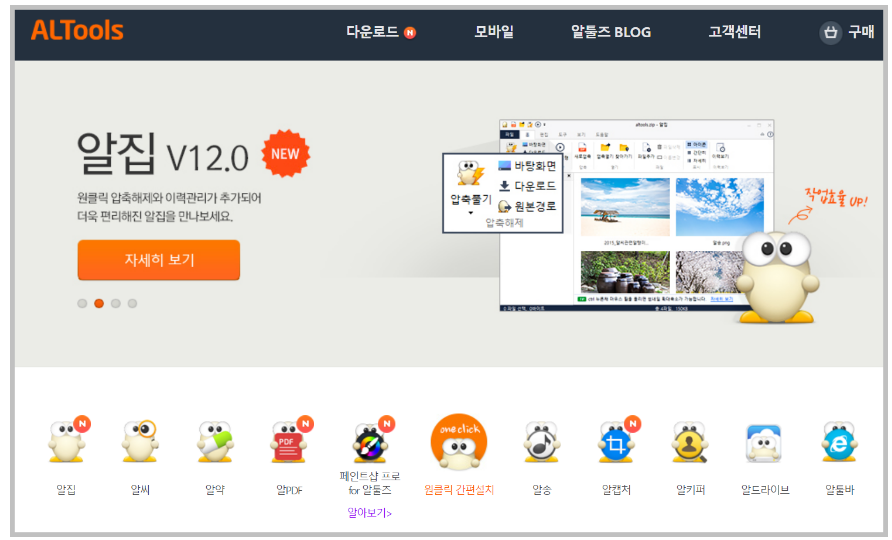Screen dimensions: 892x540
Task: Click the clay jars photo thumbnail
Action: pyautogui.click(x=625, y=272)
